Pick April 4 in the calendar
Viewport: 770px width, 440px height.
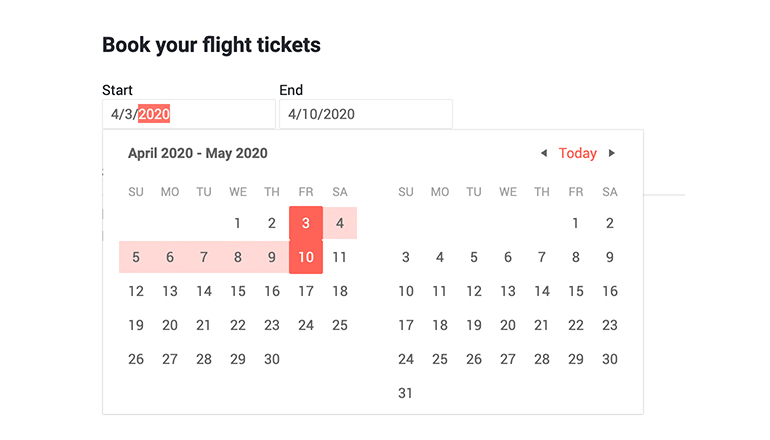pos(340,223)
